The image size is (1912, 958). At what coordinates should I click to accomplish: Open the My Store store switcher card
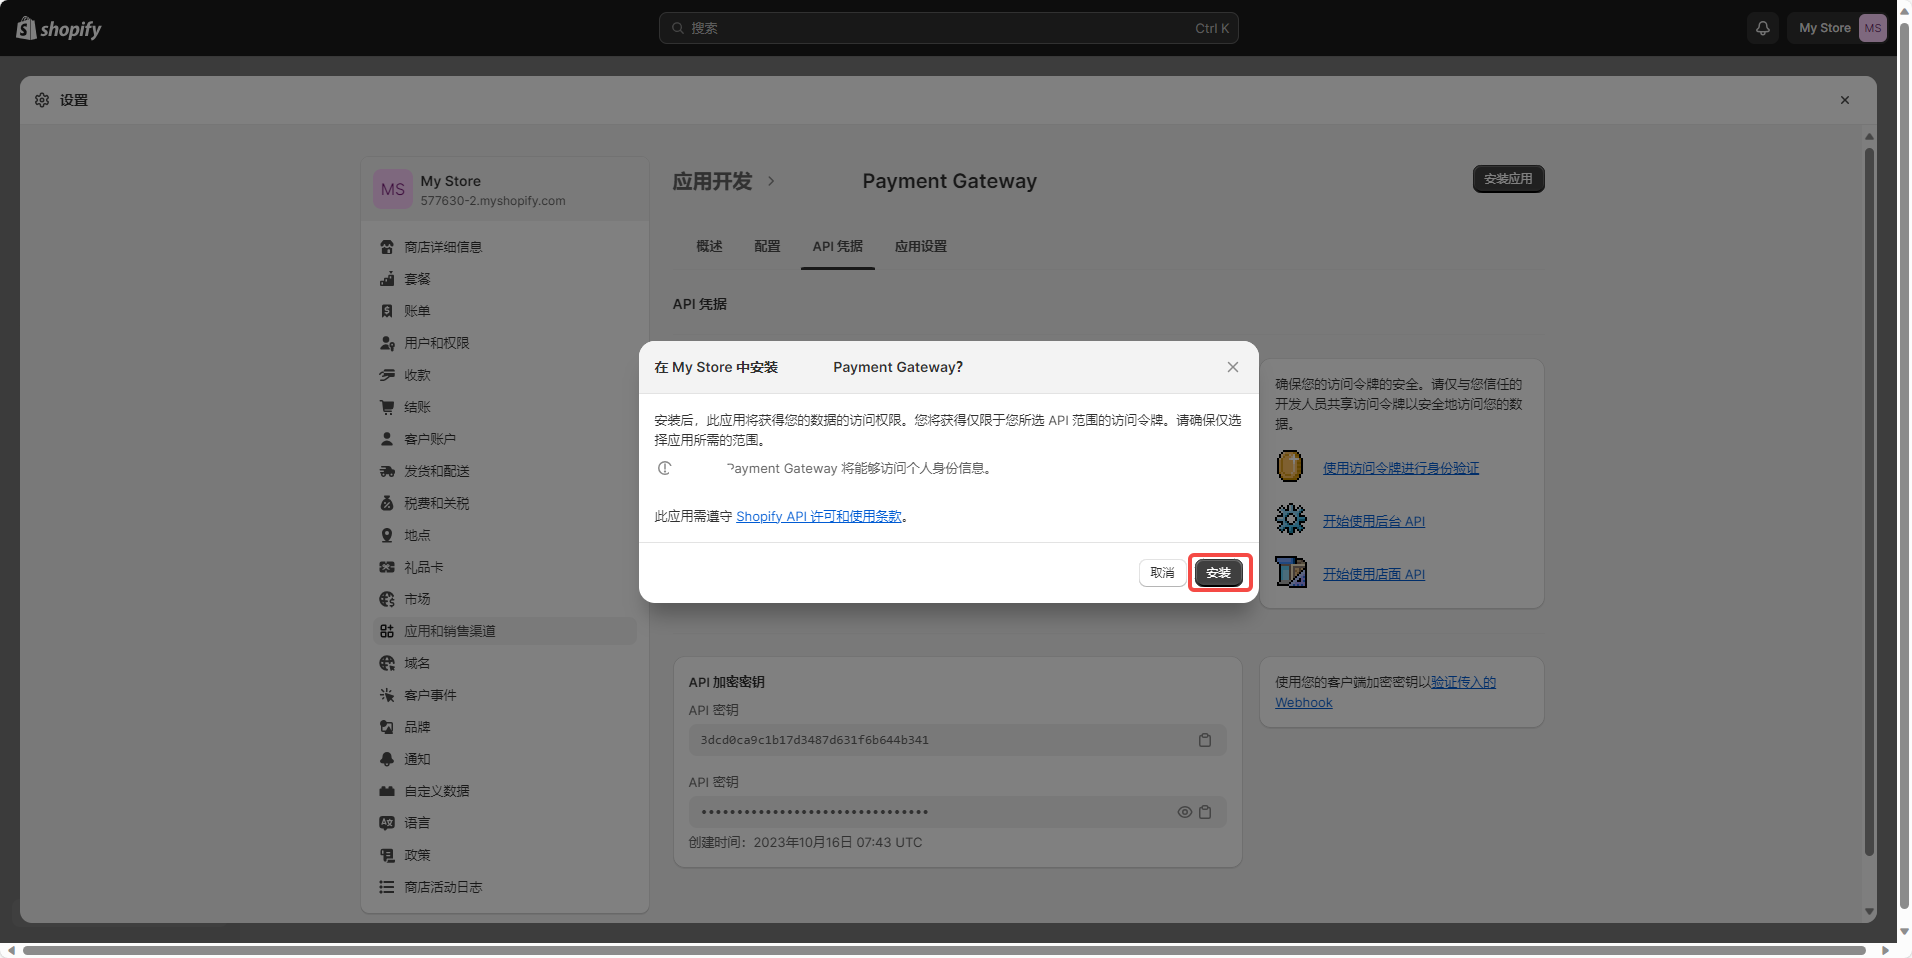pos(505,189)
